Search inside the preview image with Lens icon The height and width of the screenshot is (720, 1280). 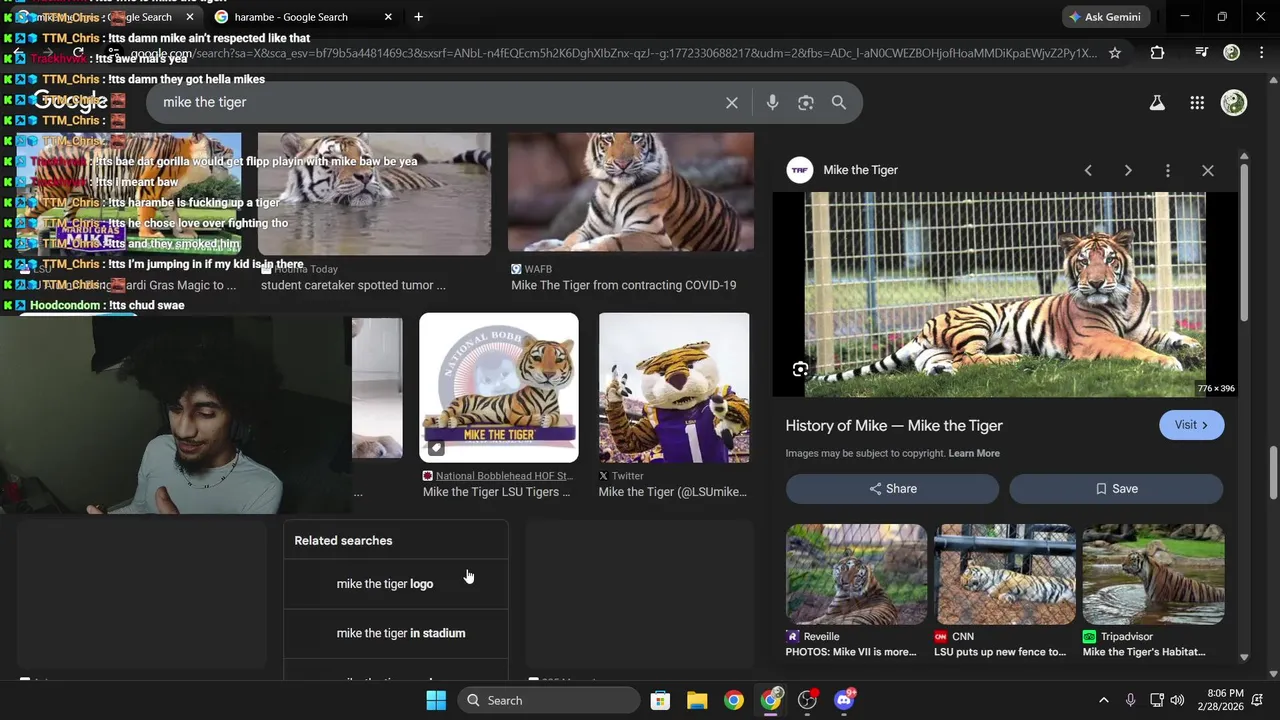point(800,370)
